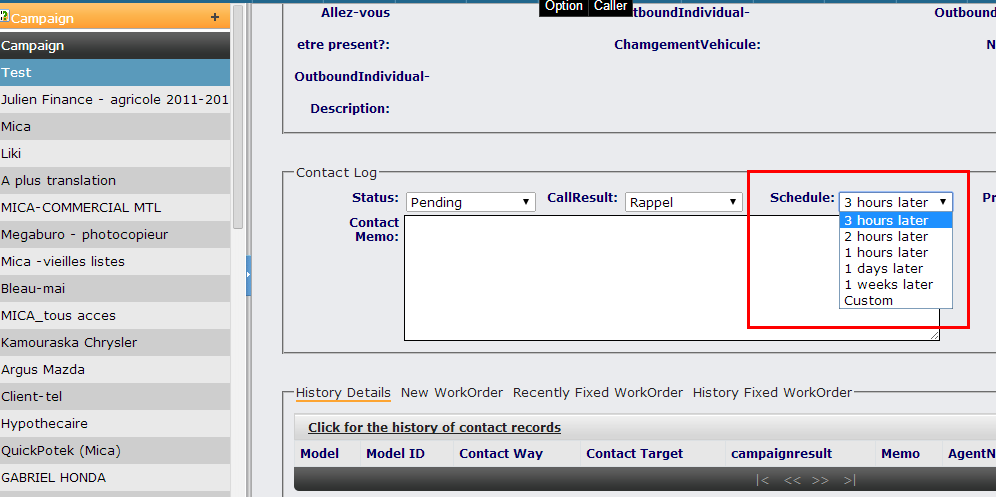Jump to last page of history records

coord(849,481)
